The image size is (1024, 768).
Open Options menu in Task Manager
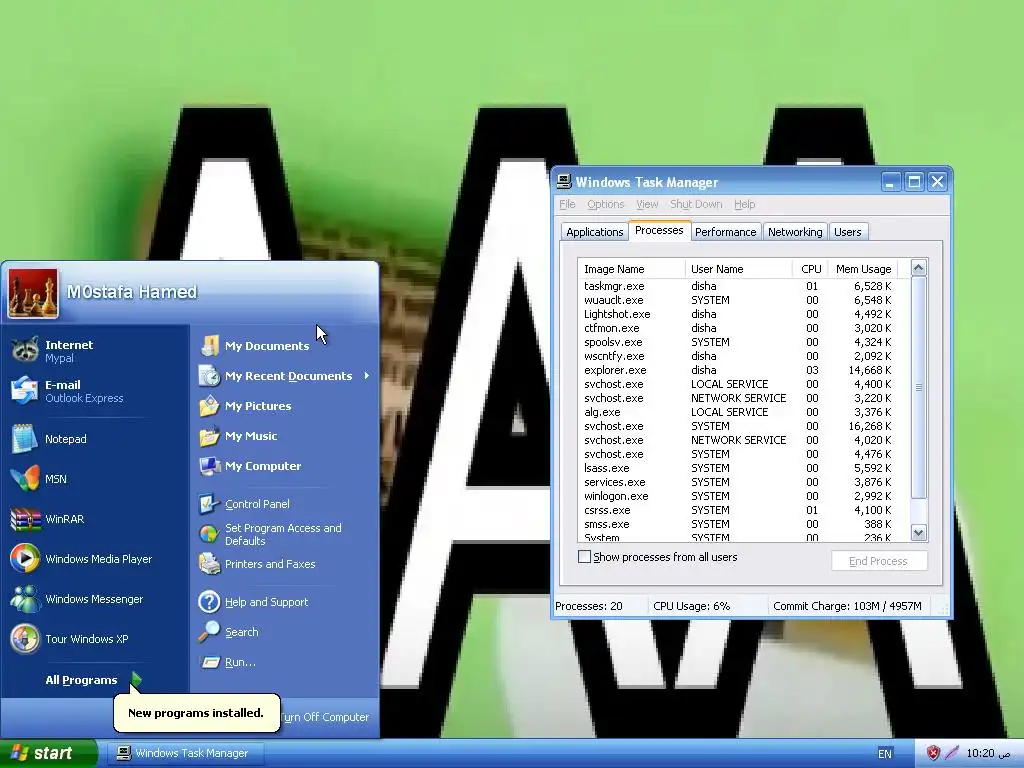605,204
